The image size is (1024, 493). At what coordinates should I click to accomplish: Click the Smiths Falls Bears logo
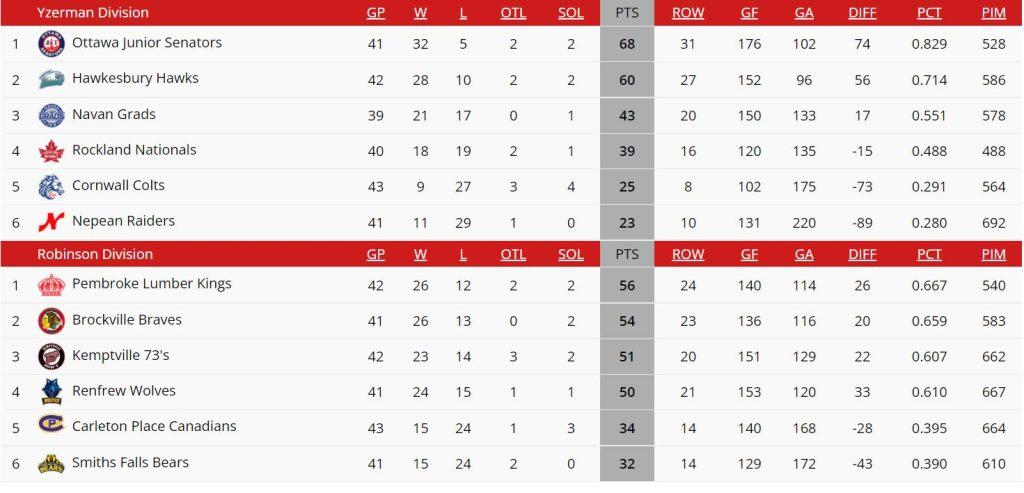coord(51,463)
